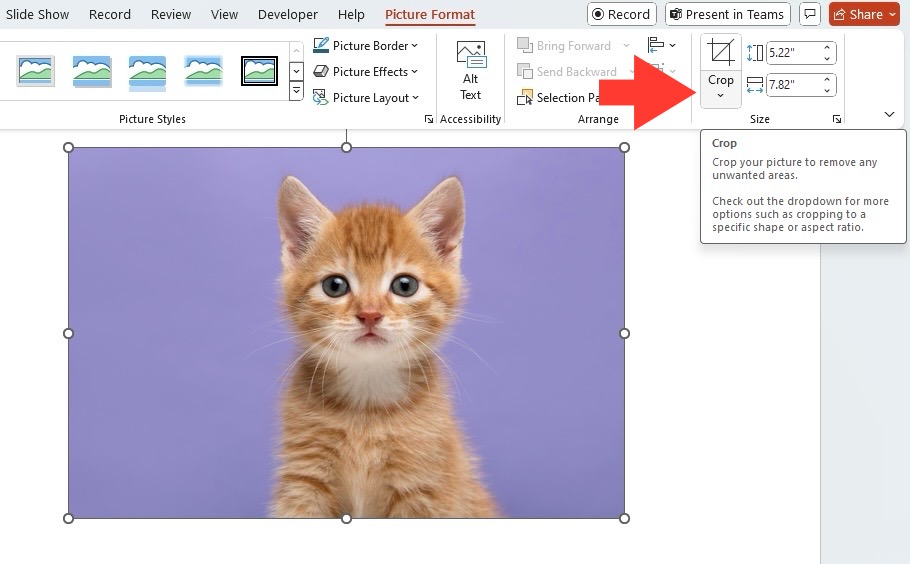Screen dimensions: 910x564
Task: Switch to the Developer tab
Action: [x=288, y=15]
